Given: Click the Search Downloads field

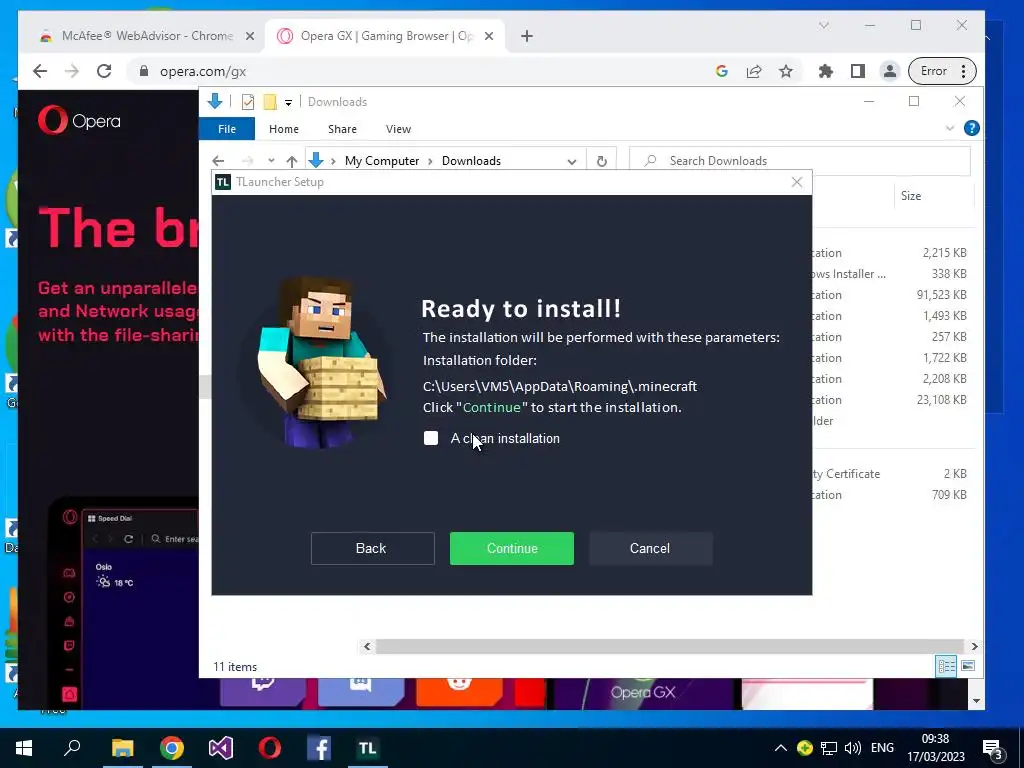Looking at the screenshot, I should [799, 161].
